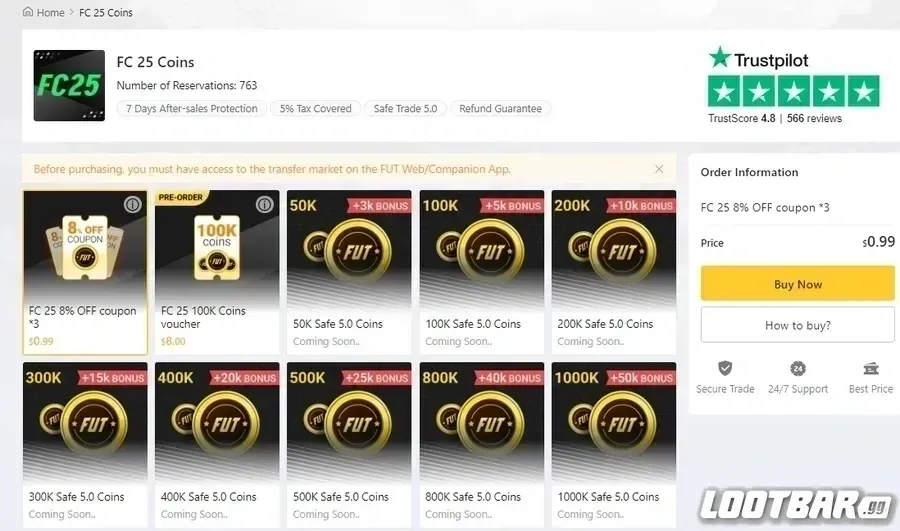Click the FC25 game logo image
Image resolution: width=900 pixels, height=531 pixels.
pos(69,86)
